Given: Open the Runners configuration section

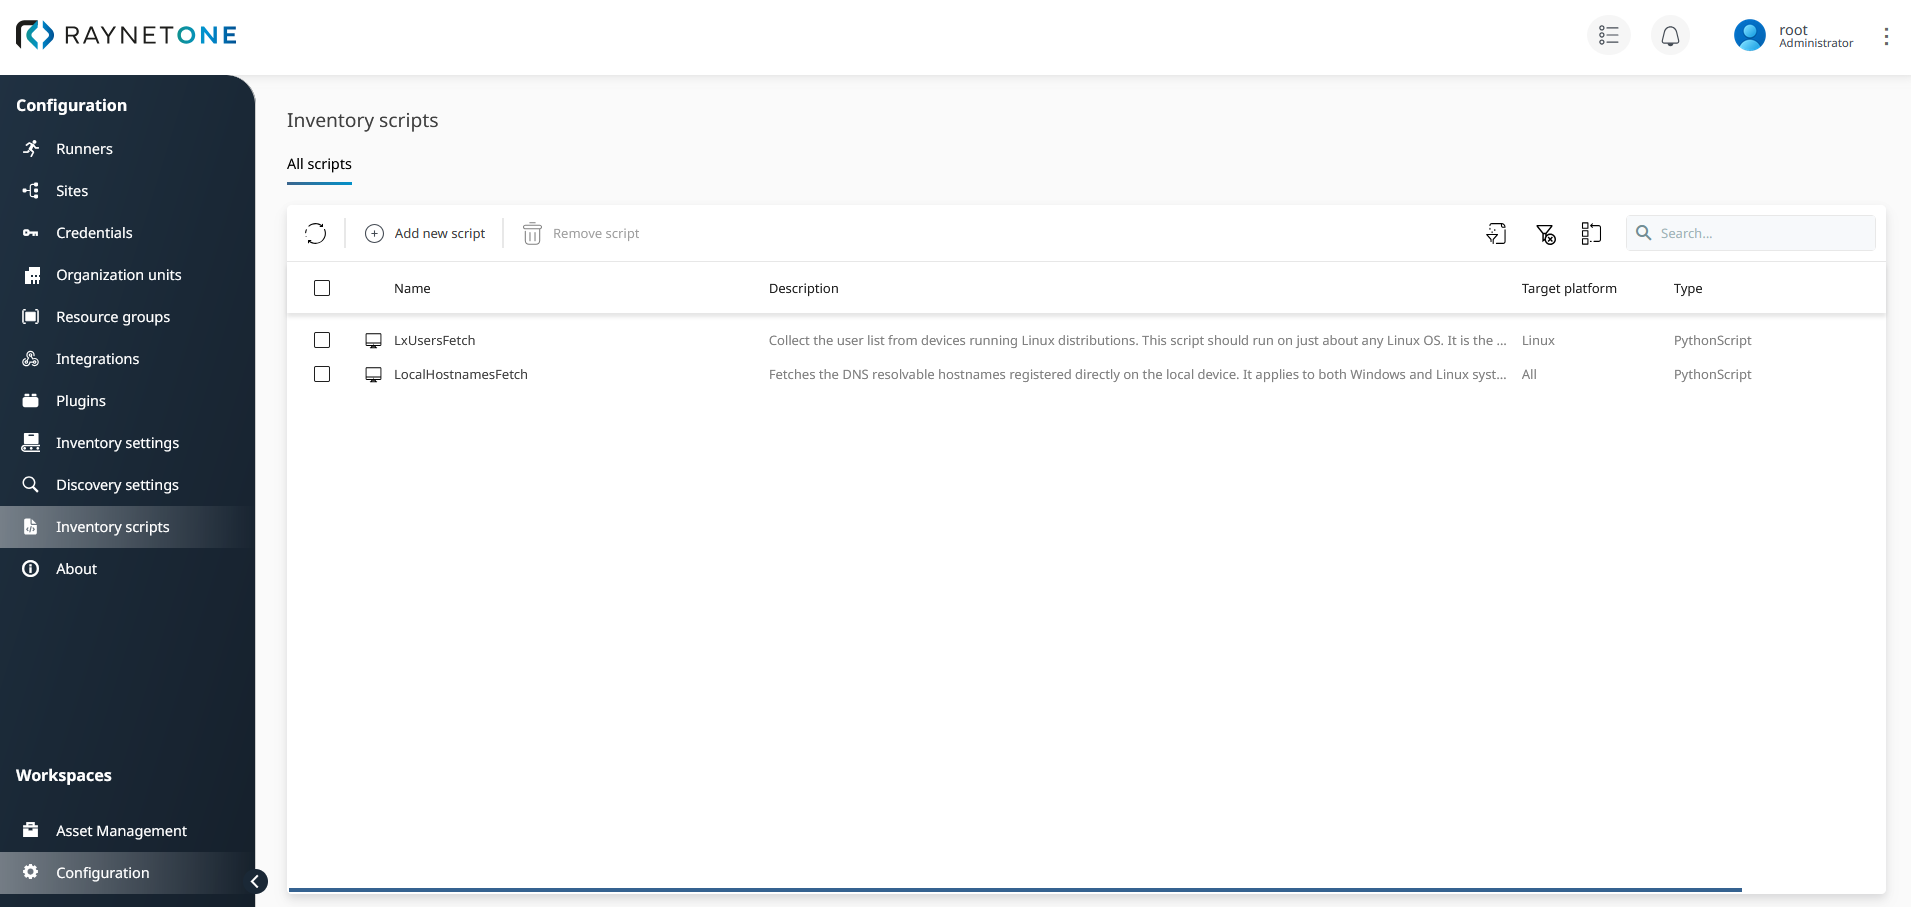Looking at the screenshot, I should (x=84, y=148).
